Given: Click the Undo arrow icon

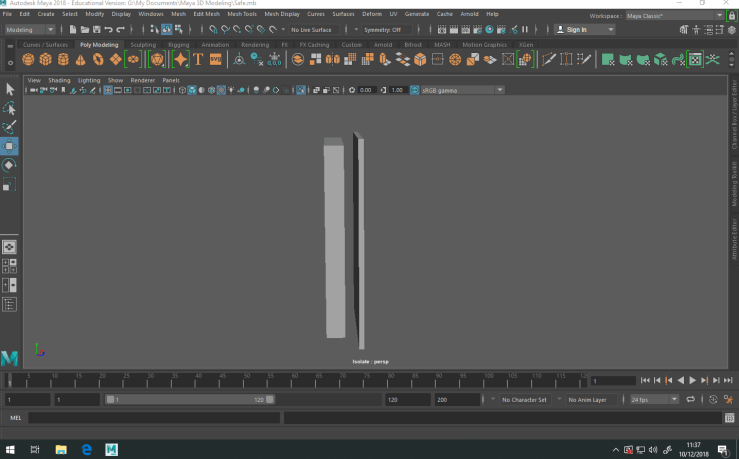Looking at the screenshot, I should 108,30.
